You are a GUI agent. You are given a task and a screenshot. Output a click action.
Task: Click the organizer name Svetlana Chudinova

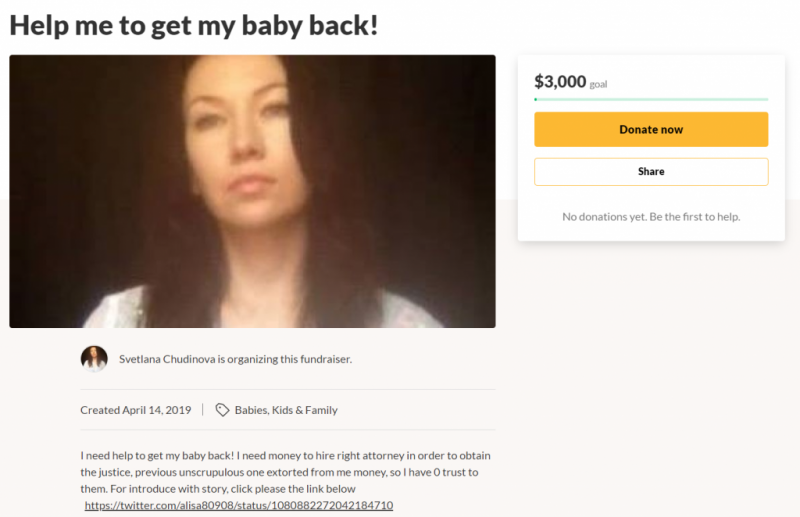[167, 359]
